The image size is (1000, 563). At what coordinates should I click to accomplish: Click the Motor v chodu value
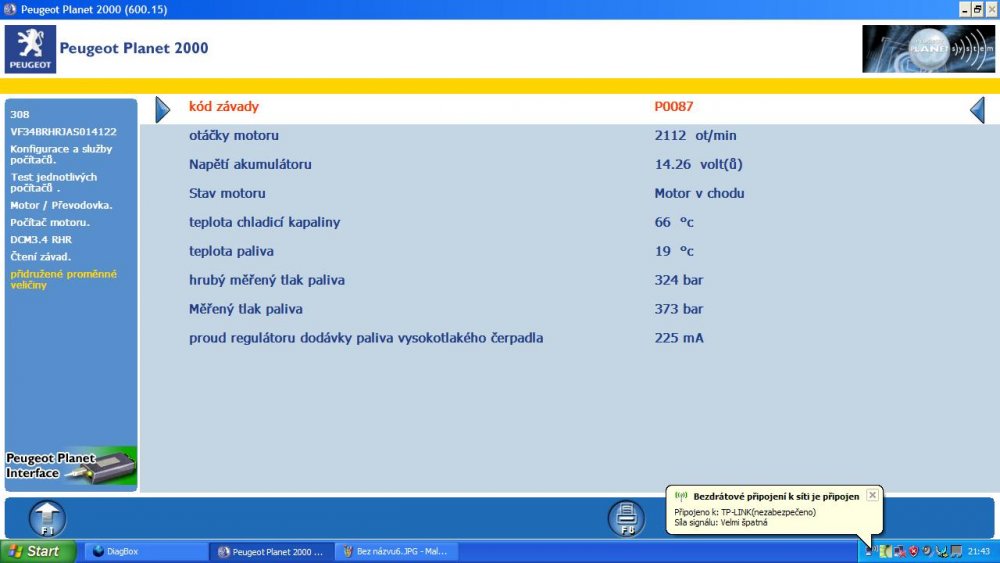pyautogui.click(x=699, y=193)
